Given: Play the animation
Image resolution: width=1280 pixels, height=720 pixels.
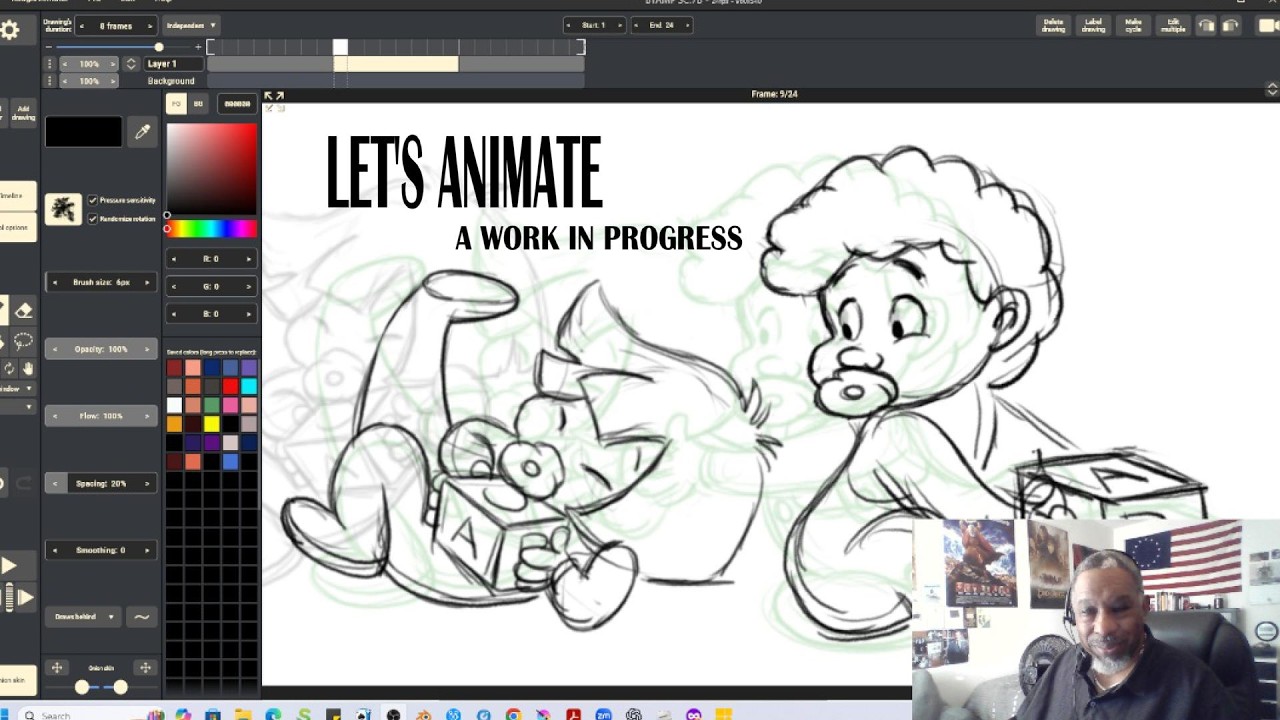Looking at the screenshot, I should tap(9, 566).
